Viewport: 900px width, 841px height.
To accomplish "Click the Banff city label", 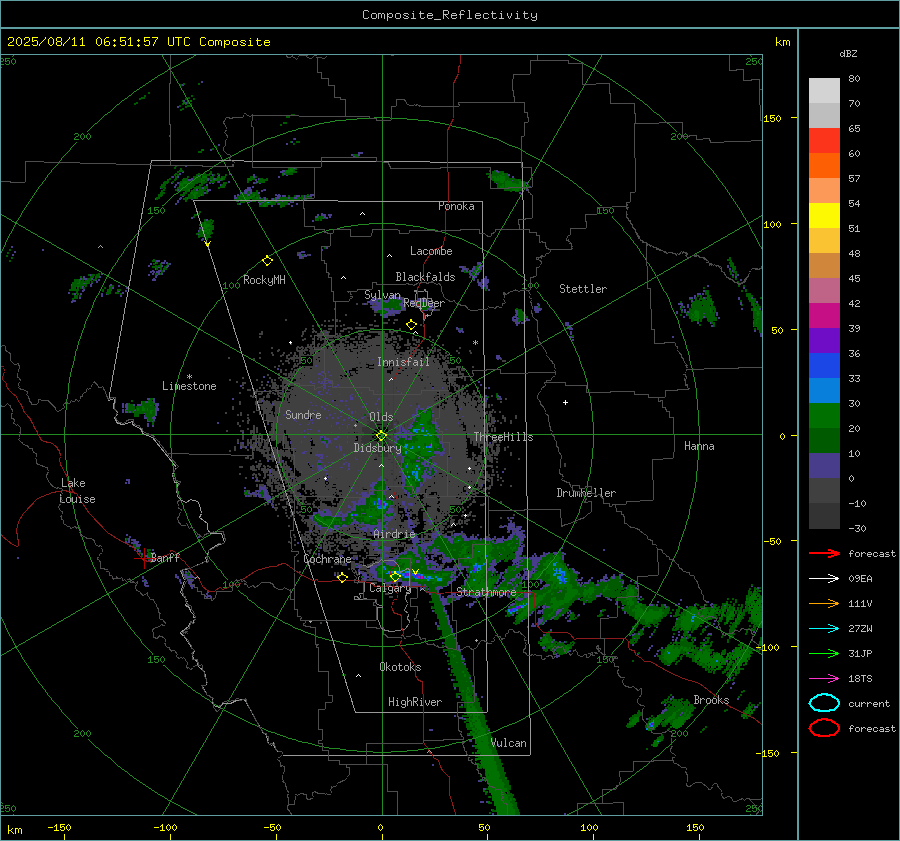I will coord(165,557).
